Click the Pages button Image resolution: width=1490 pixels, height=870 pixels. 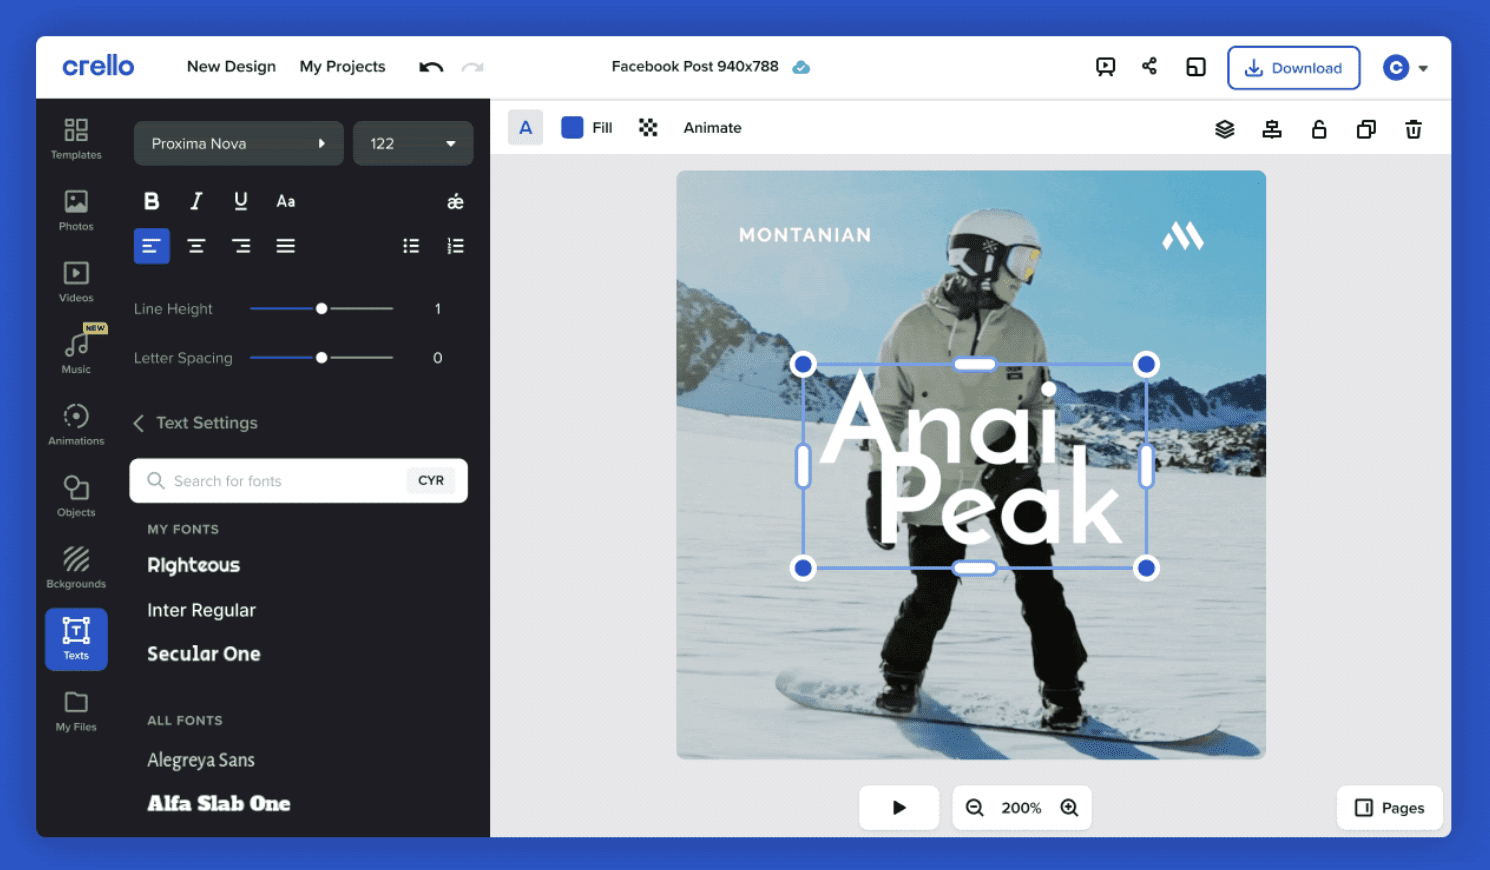pyautogui.click(x=1389, y=808)
